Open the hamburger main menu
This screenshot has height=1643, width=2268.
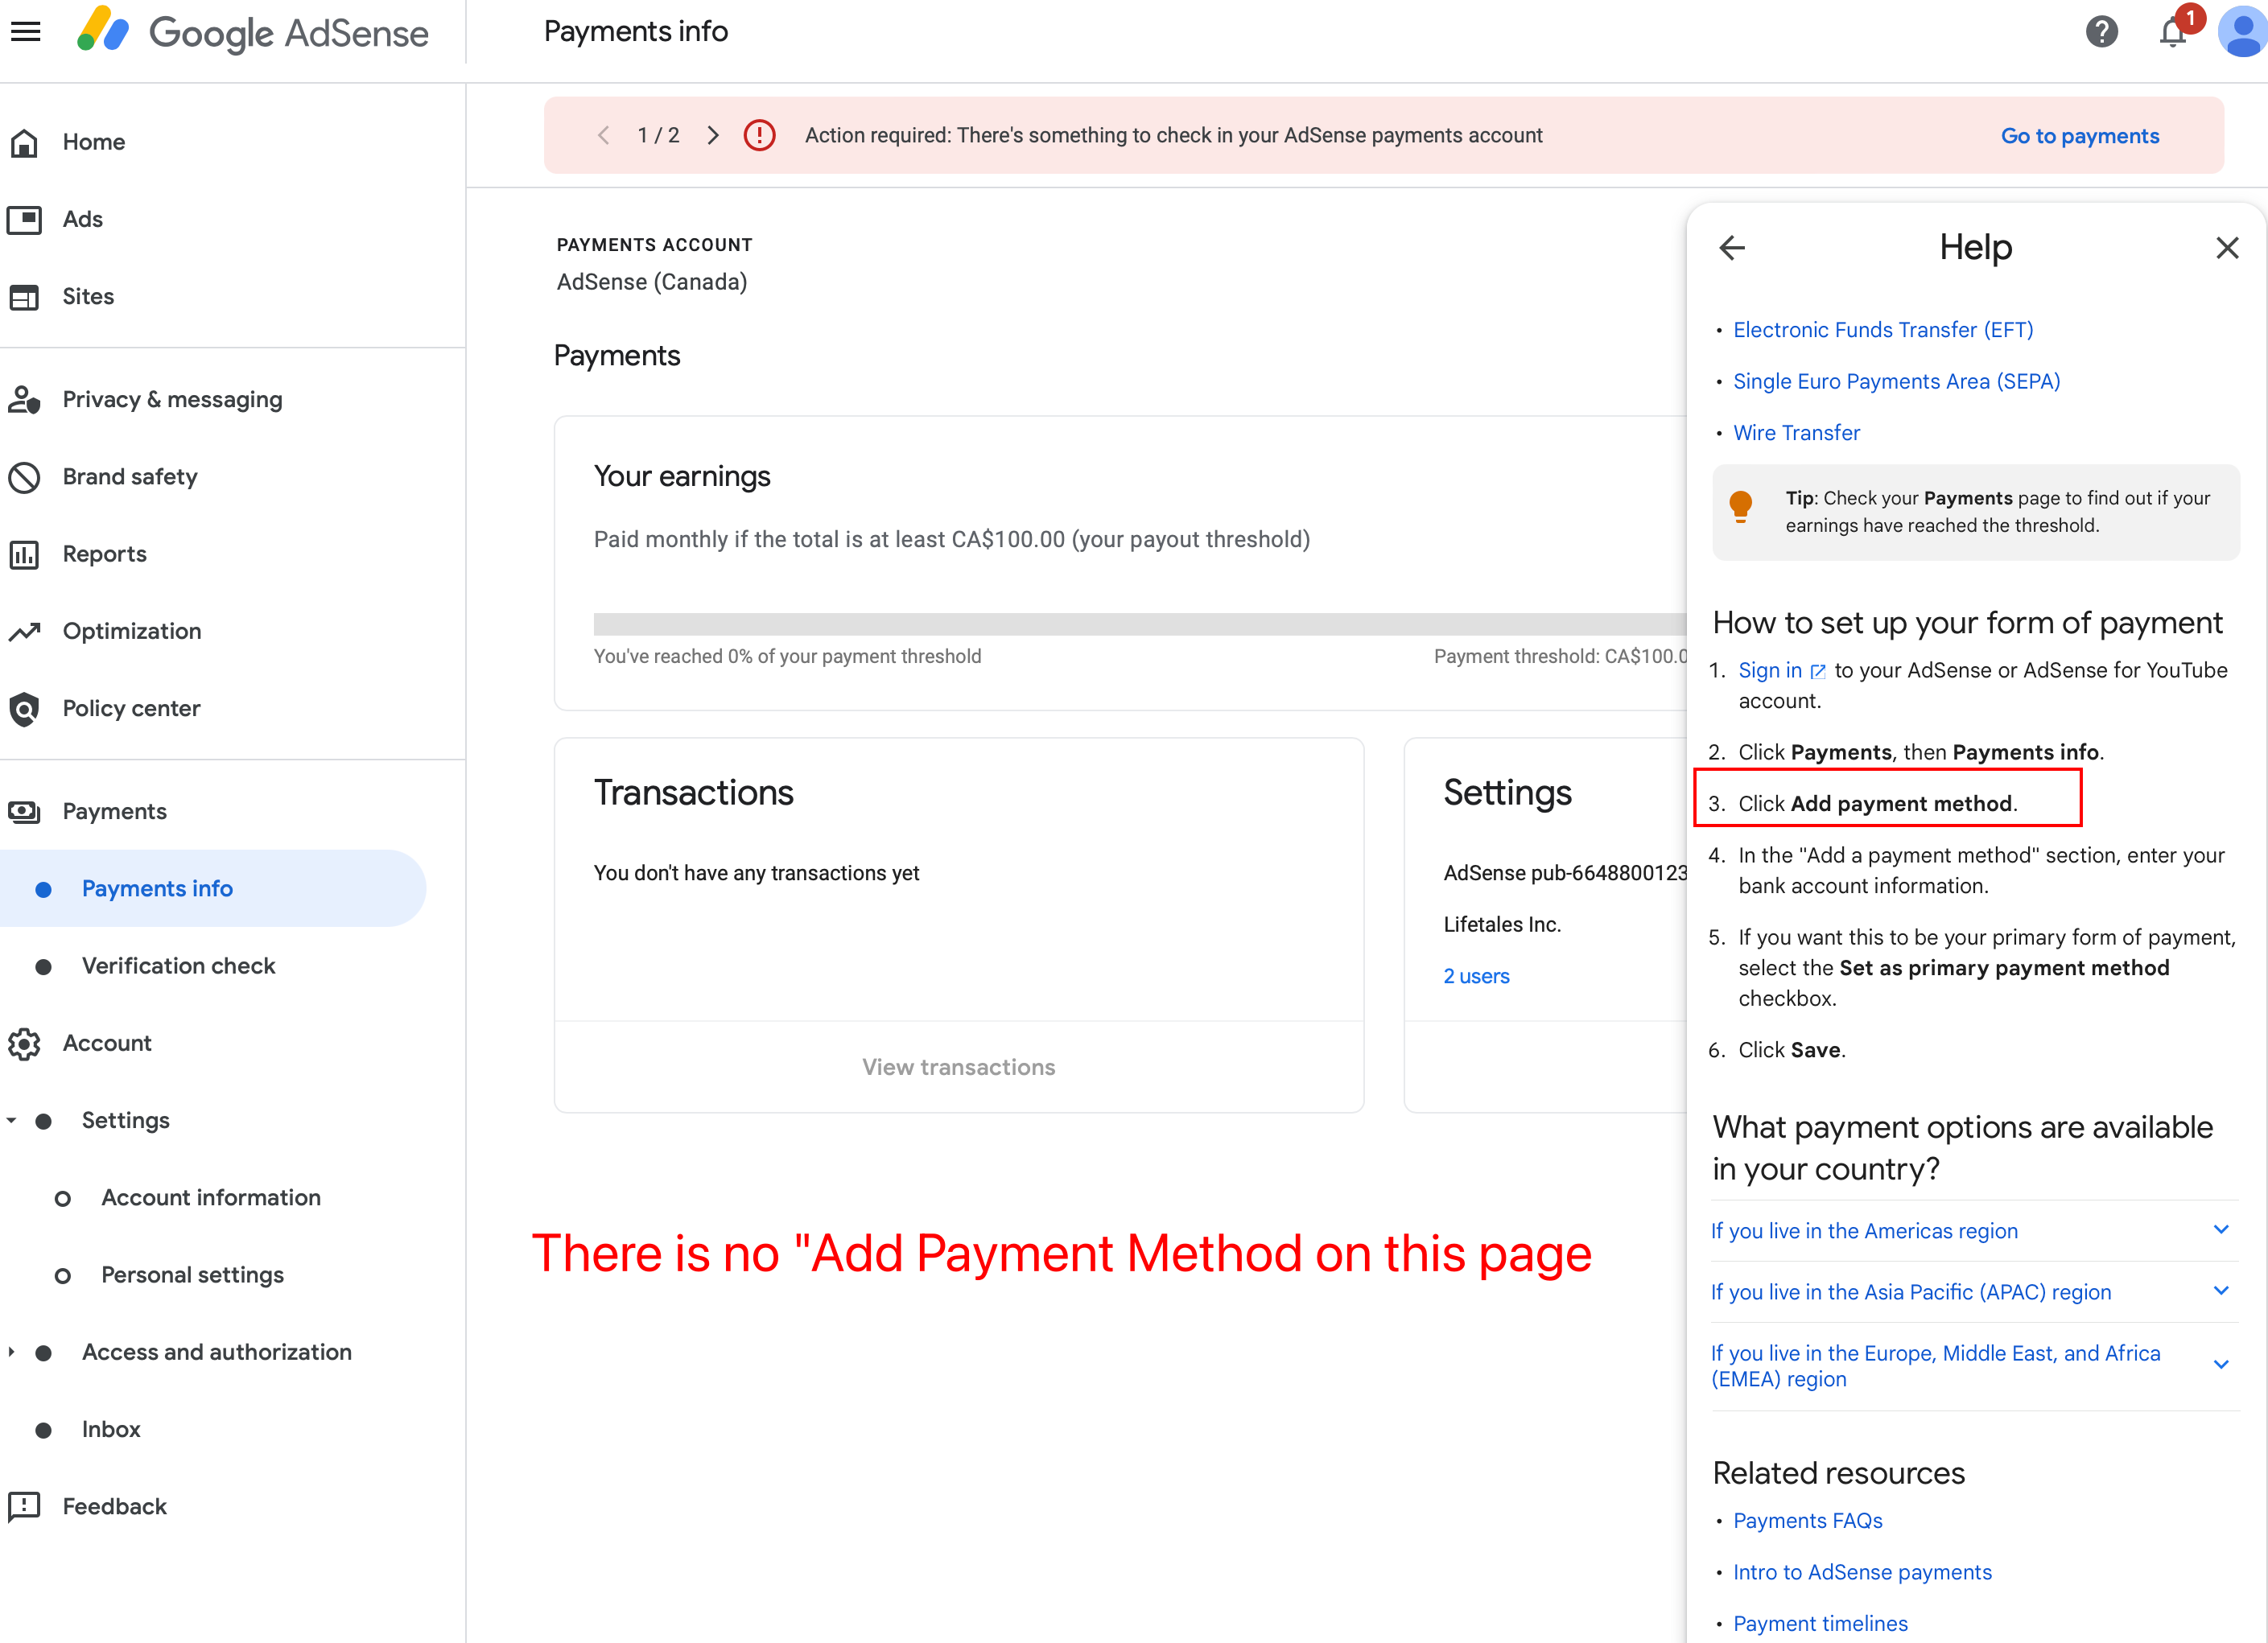(26, 32)
